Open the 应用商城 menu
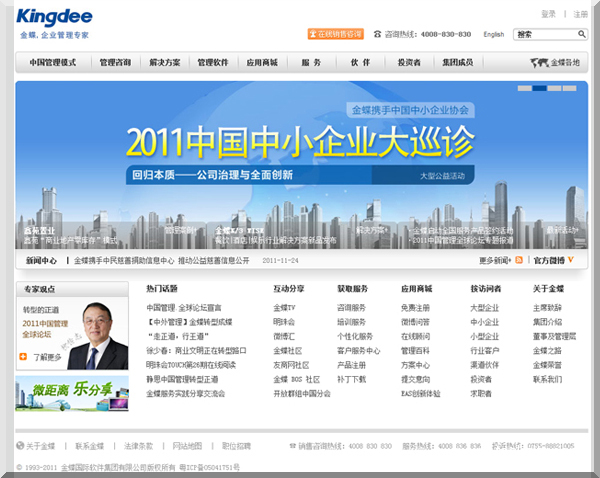The height and width of the screenshot is (478, 600). coord(262,62)
